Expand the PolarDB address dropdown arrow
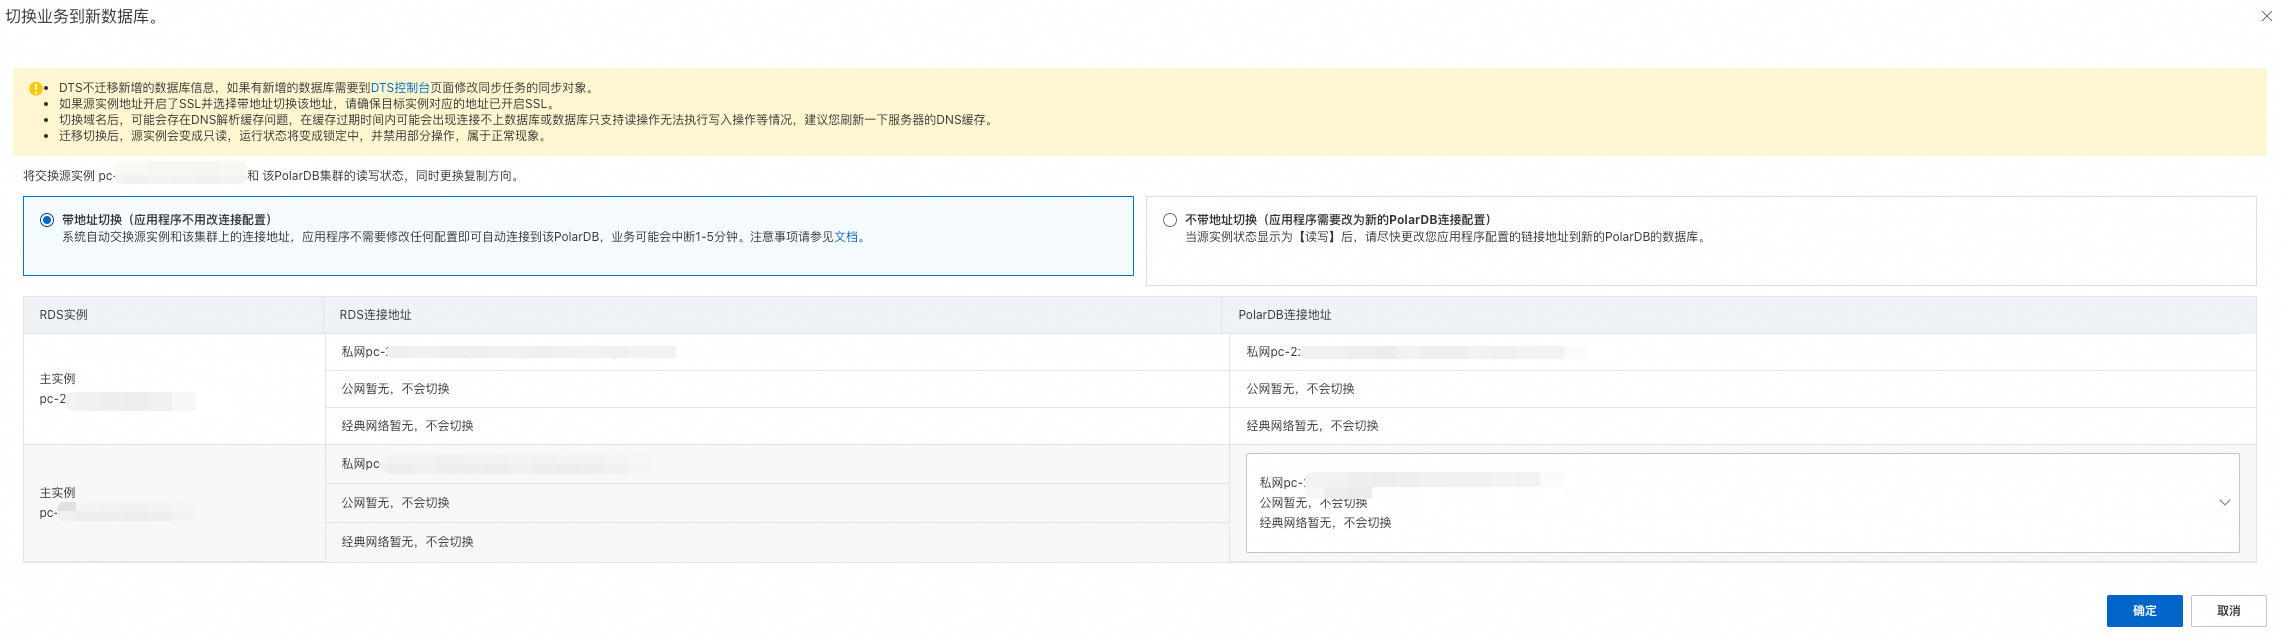The width and height of the screenshot is (2281, 641). (2224, 502)
